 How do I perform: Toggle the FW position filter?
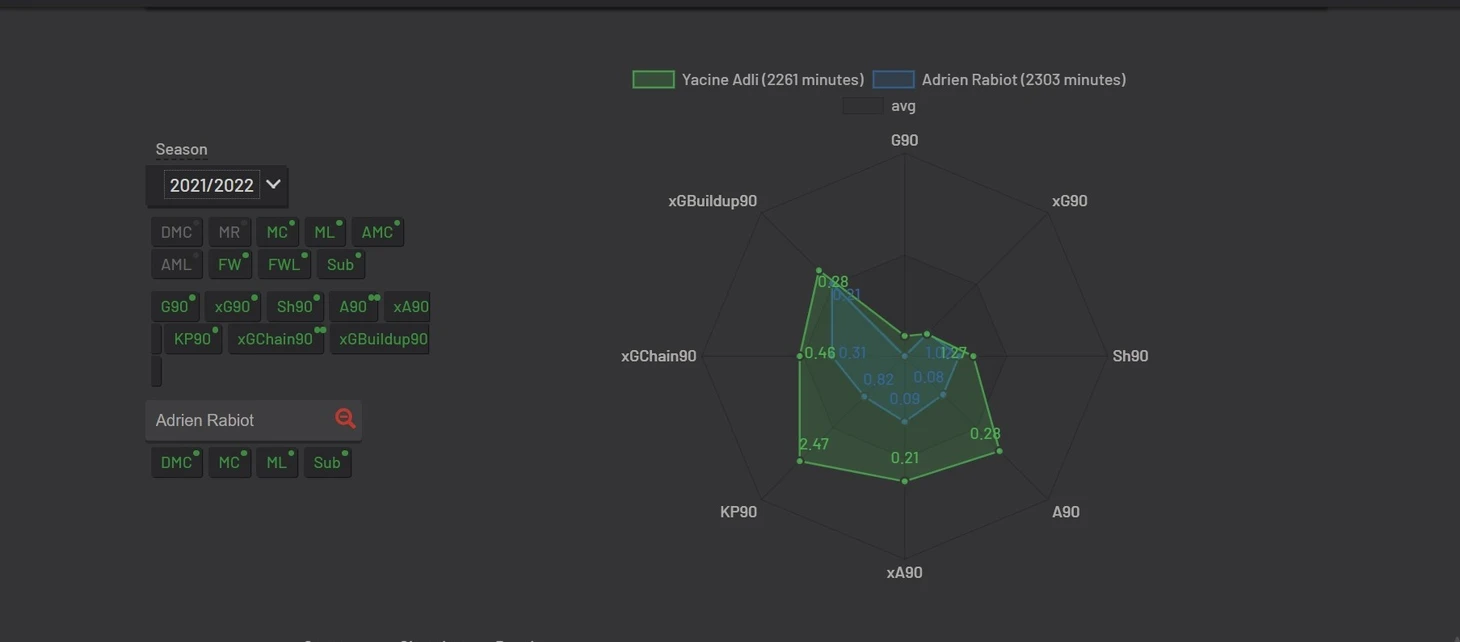pyautogui.click(x=229, y=264)
